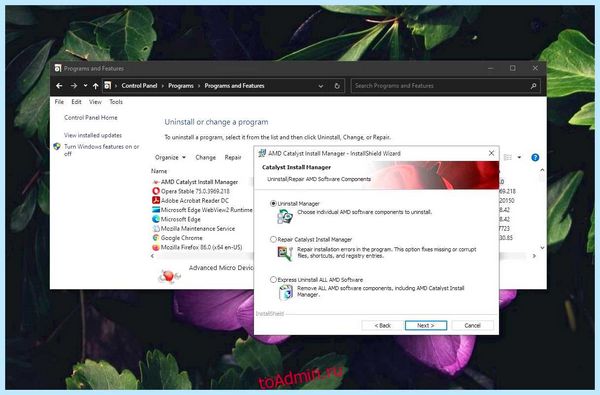Focus the Search Programs and Features field
This screenshot has height=395, width=600.
click(x=445, y=86)
